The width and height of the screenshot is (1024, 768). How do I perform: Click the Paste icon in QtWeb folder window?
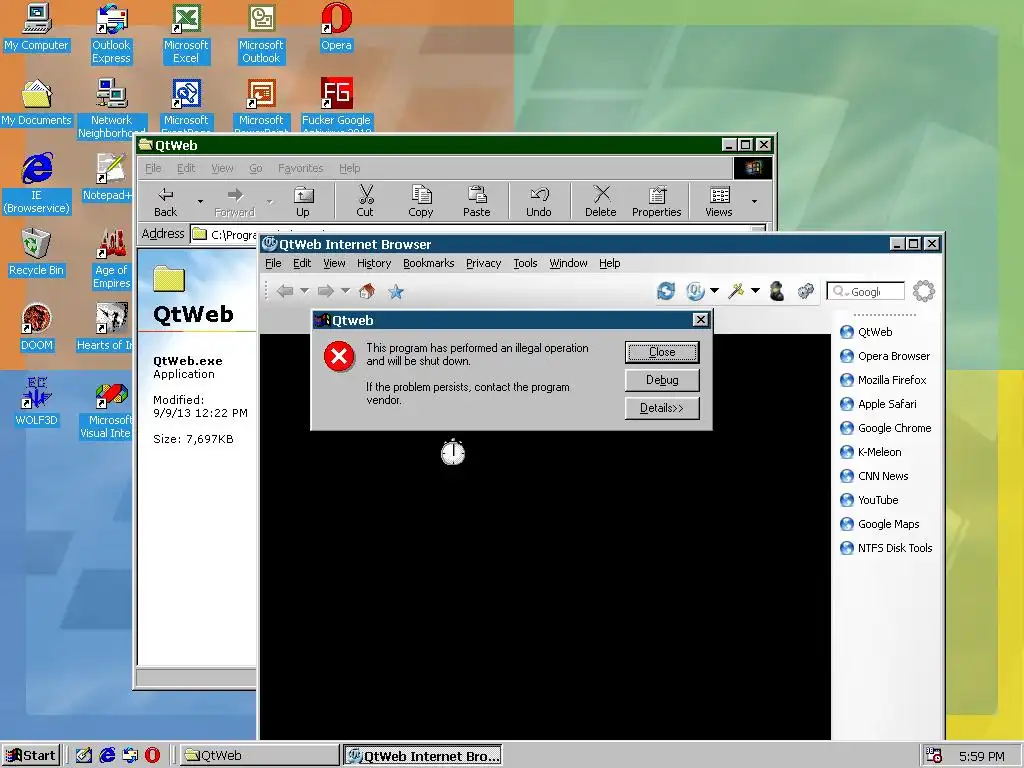(477, 200)
